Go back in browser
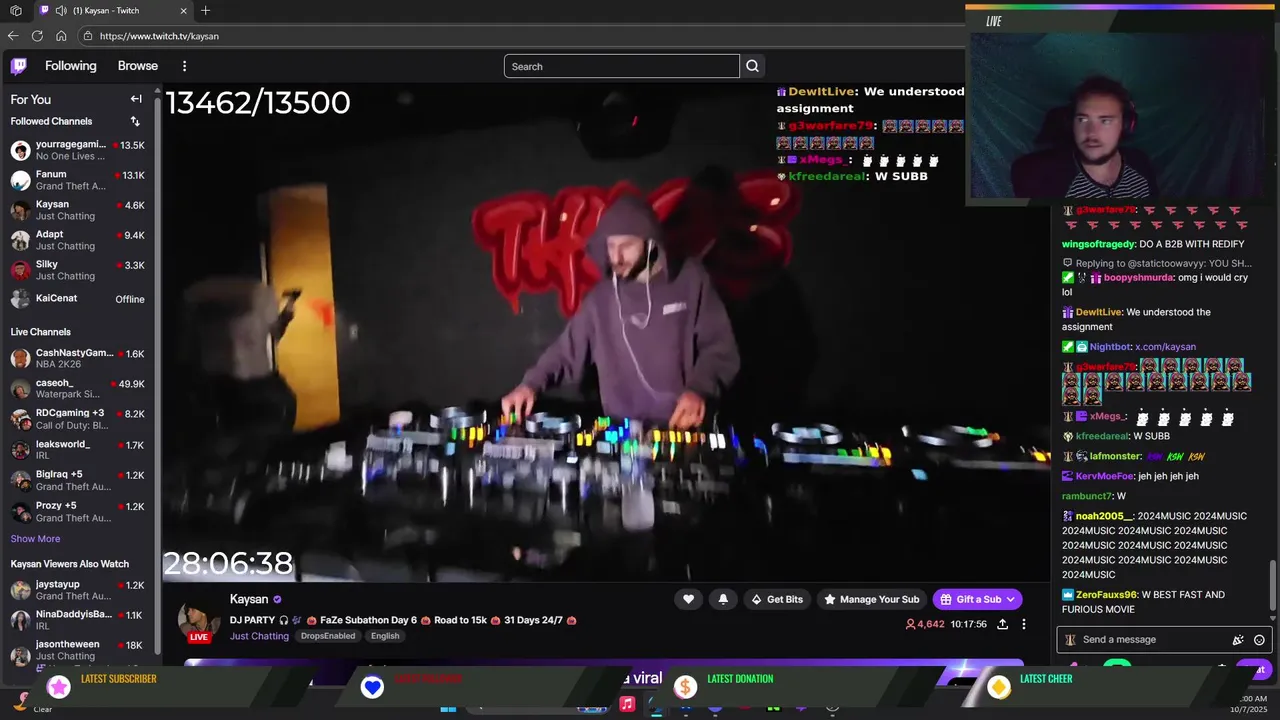This screenshot has height=720, width=1280. point(13,36)
